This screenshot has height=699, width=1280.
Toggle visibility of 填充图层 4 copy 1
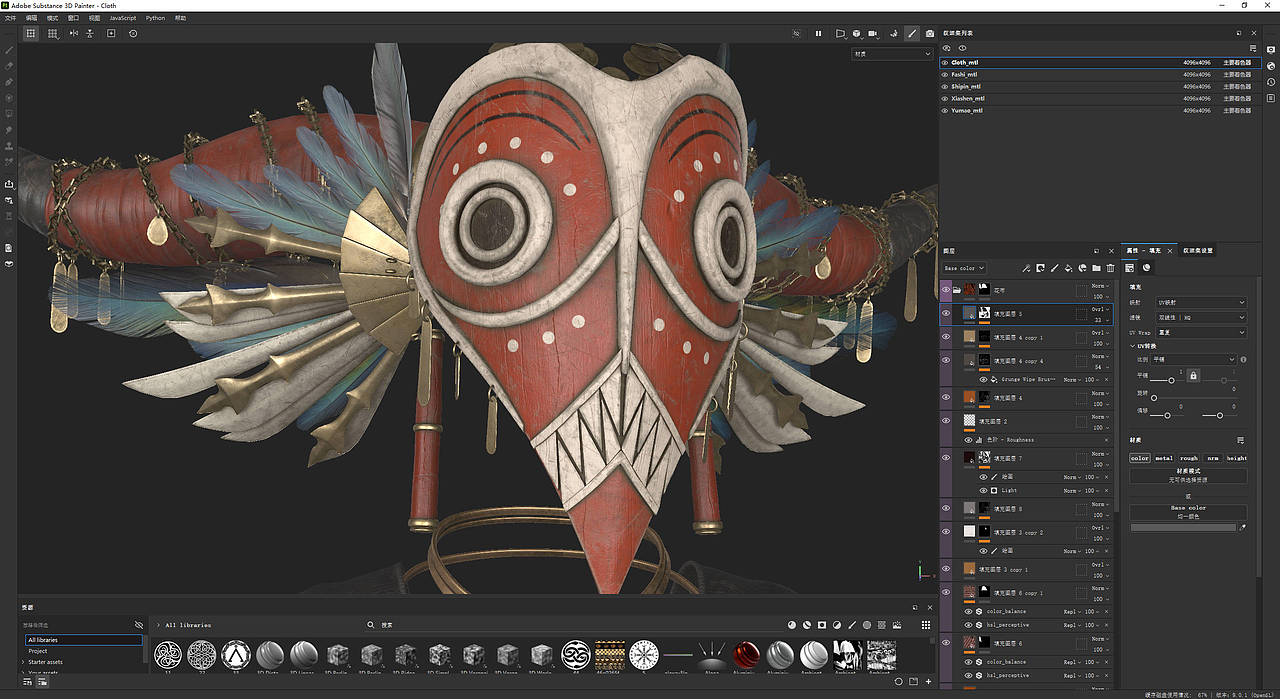947,337
